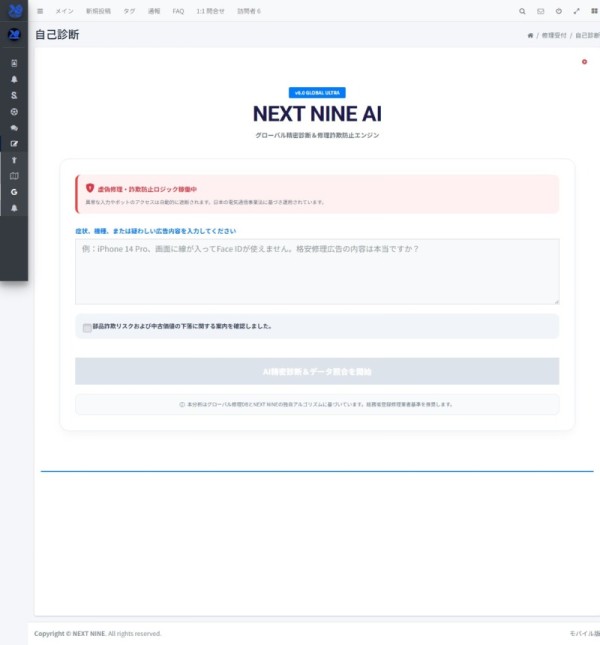The width and height of the screenshot is (600, 645).
Task: Click the home icon in breadcrumb
Action: [x=530, y=35]
